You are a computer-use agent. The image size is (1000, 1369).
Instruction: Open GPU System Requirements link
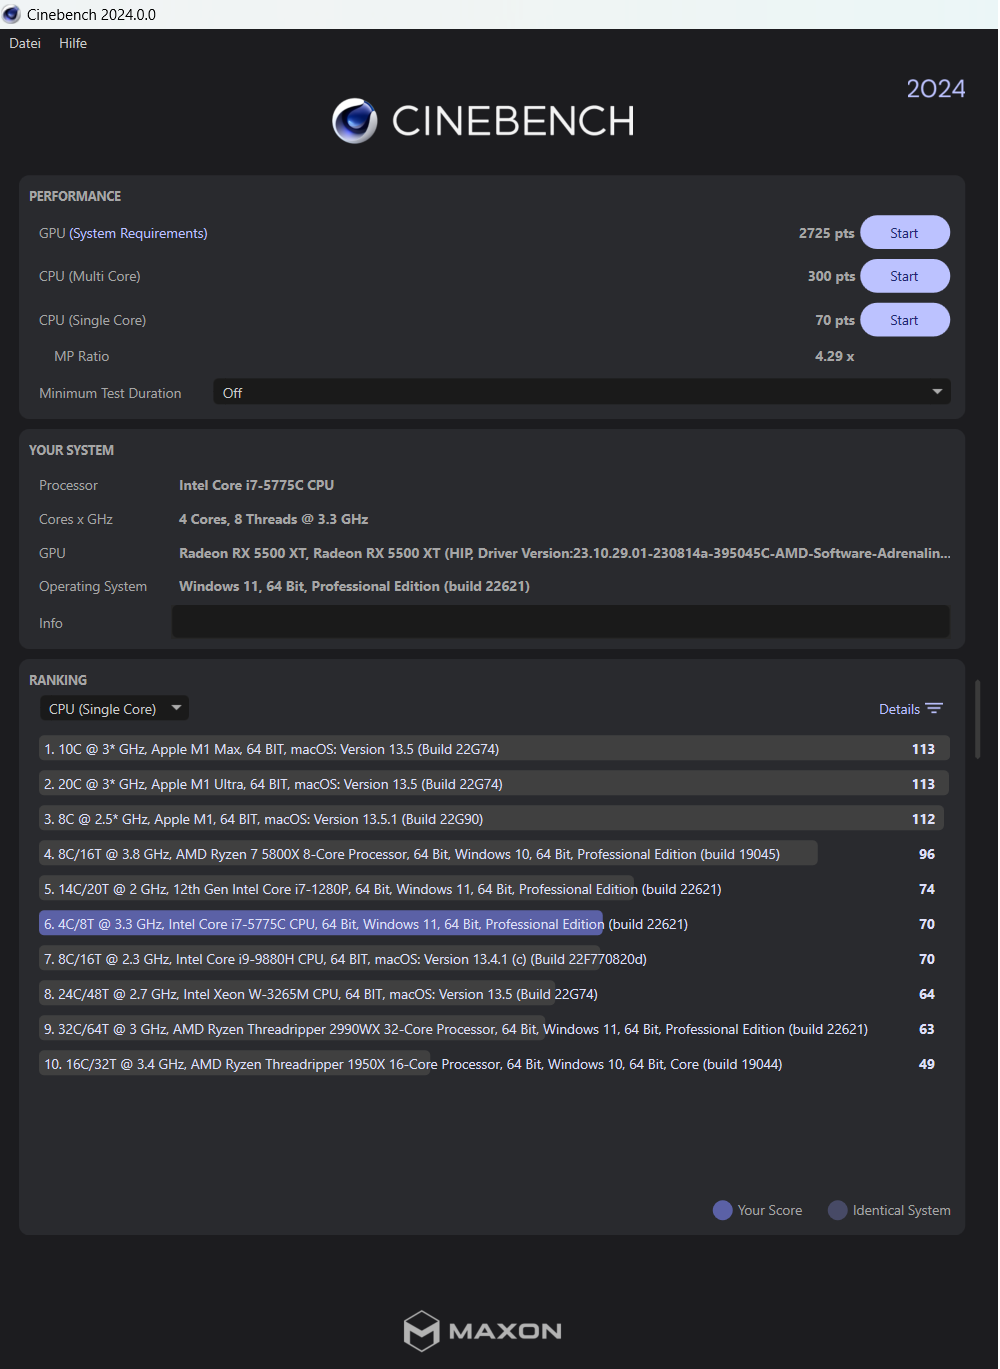pyautogui.click(x=138, y=233)
